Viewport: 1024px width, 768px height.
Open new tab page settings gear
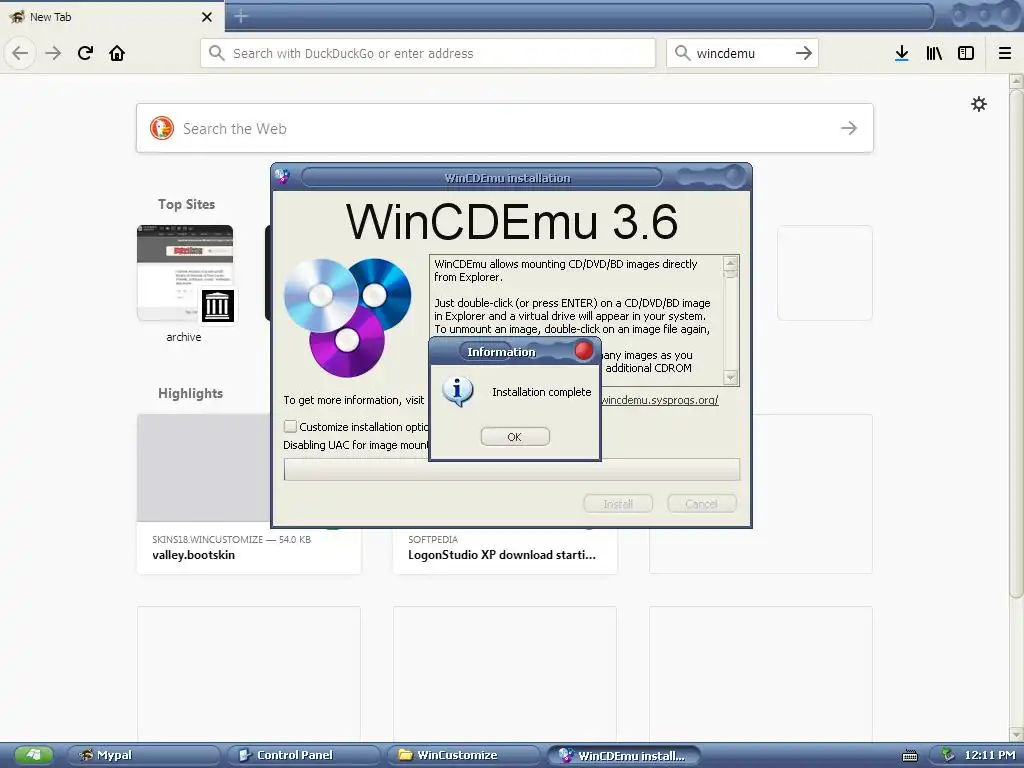click(978, 104)
